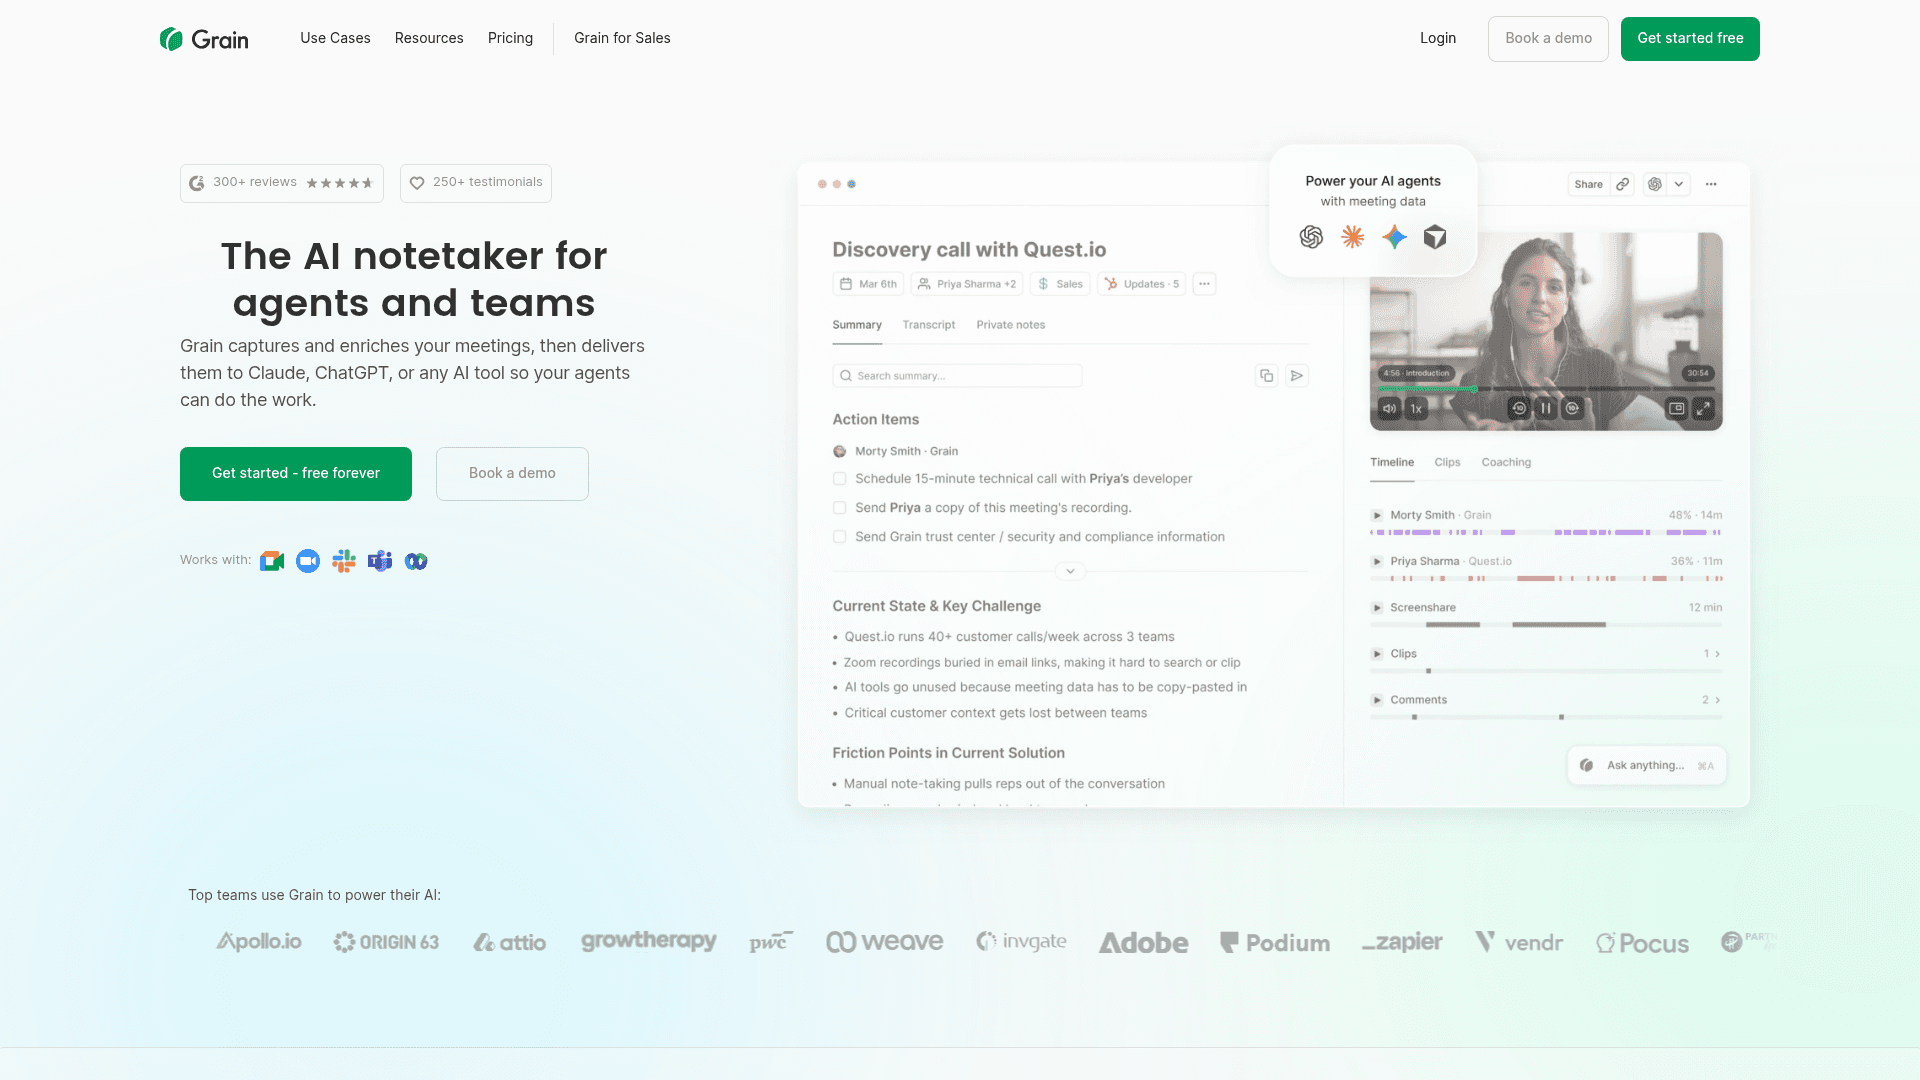Click the Search summary input field
The image size is (1920, 1080).
(x=957, y=376)
